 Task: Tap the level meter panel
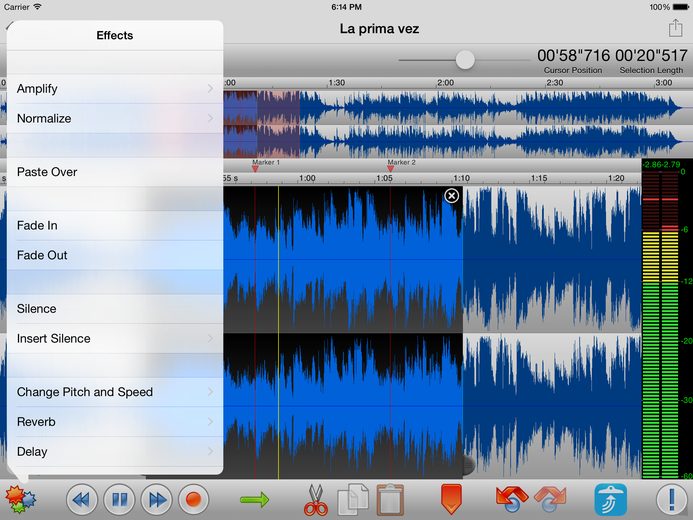667,319
